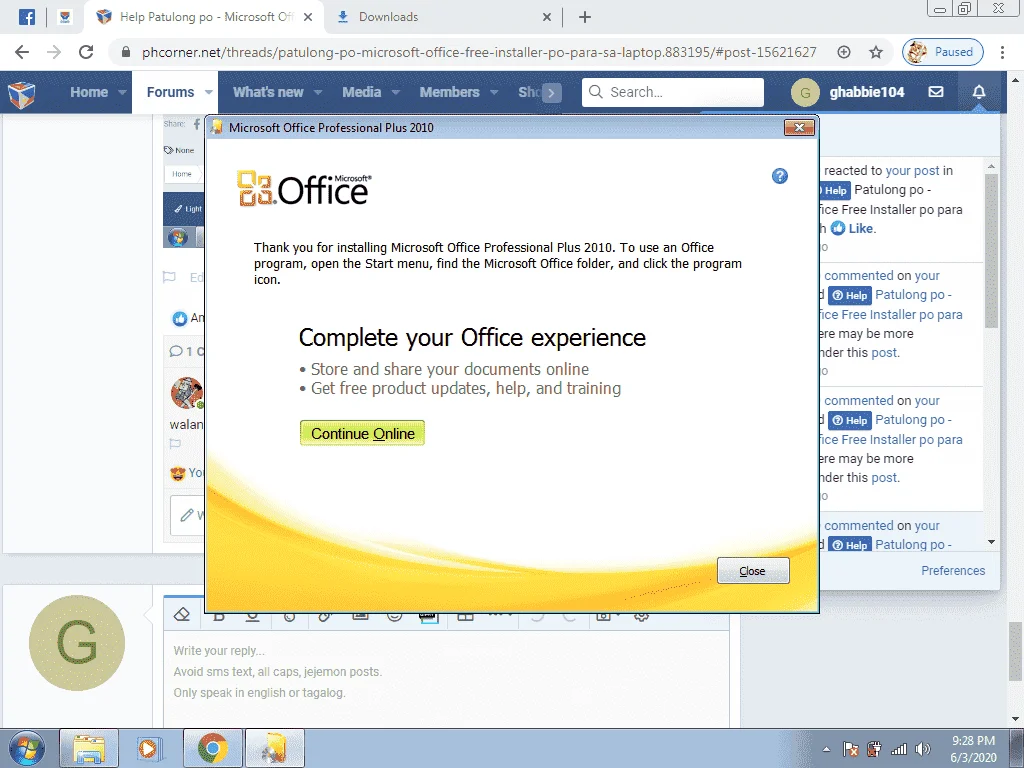This screenshot has height=768, width=1024.
Task: Switch to the second pinned browser tab
Action: pos(65,17)
